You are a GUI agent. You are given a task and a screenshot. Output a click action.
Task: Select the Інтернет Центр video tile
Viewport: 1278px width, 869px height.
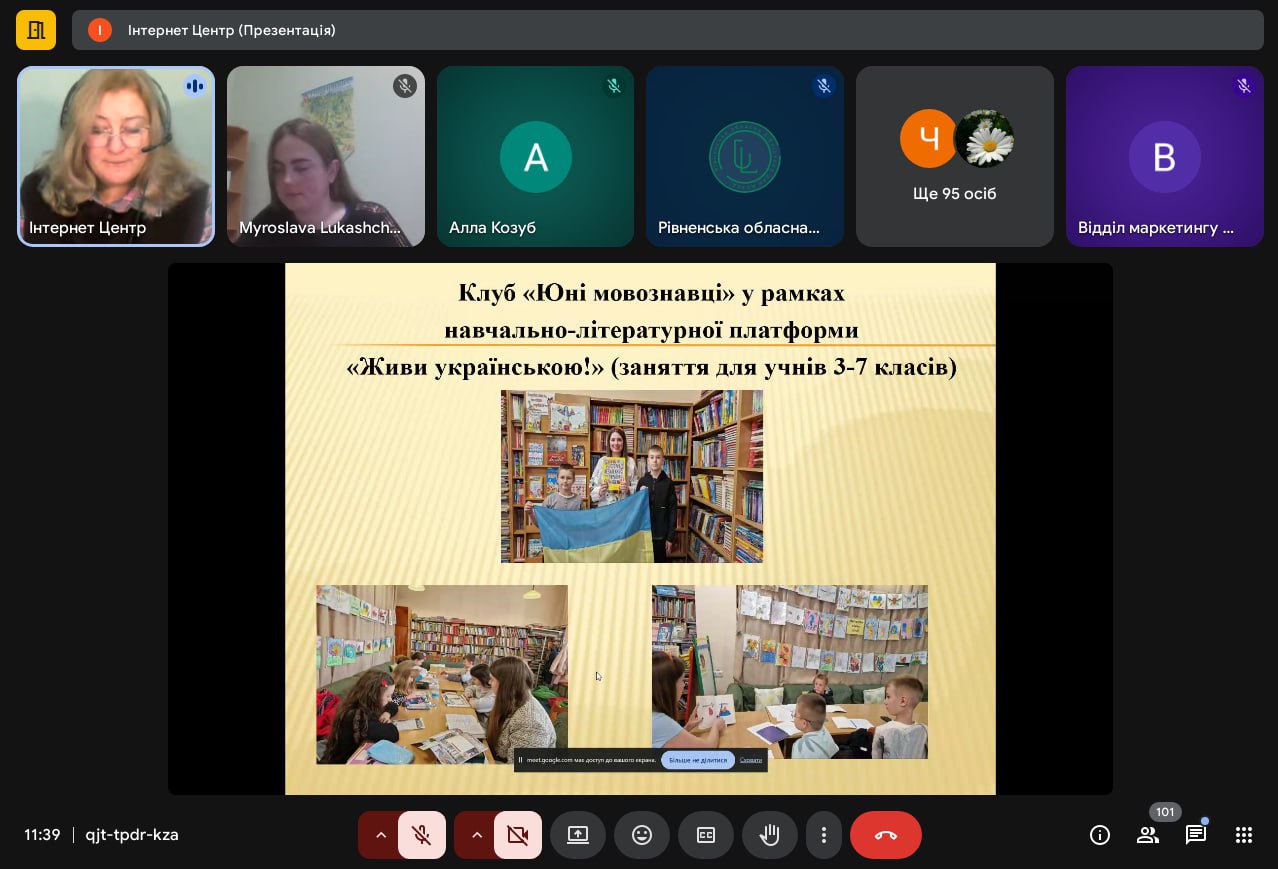click(x=116, y=157)
